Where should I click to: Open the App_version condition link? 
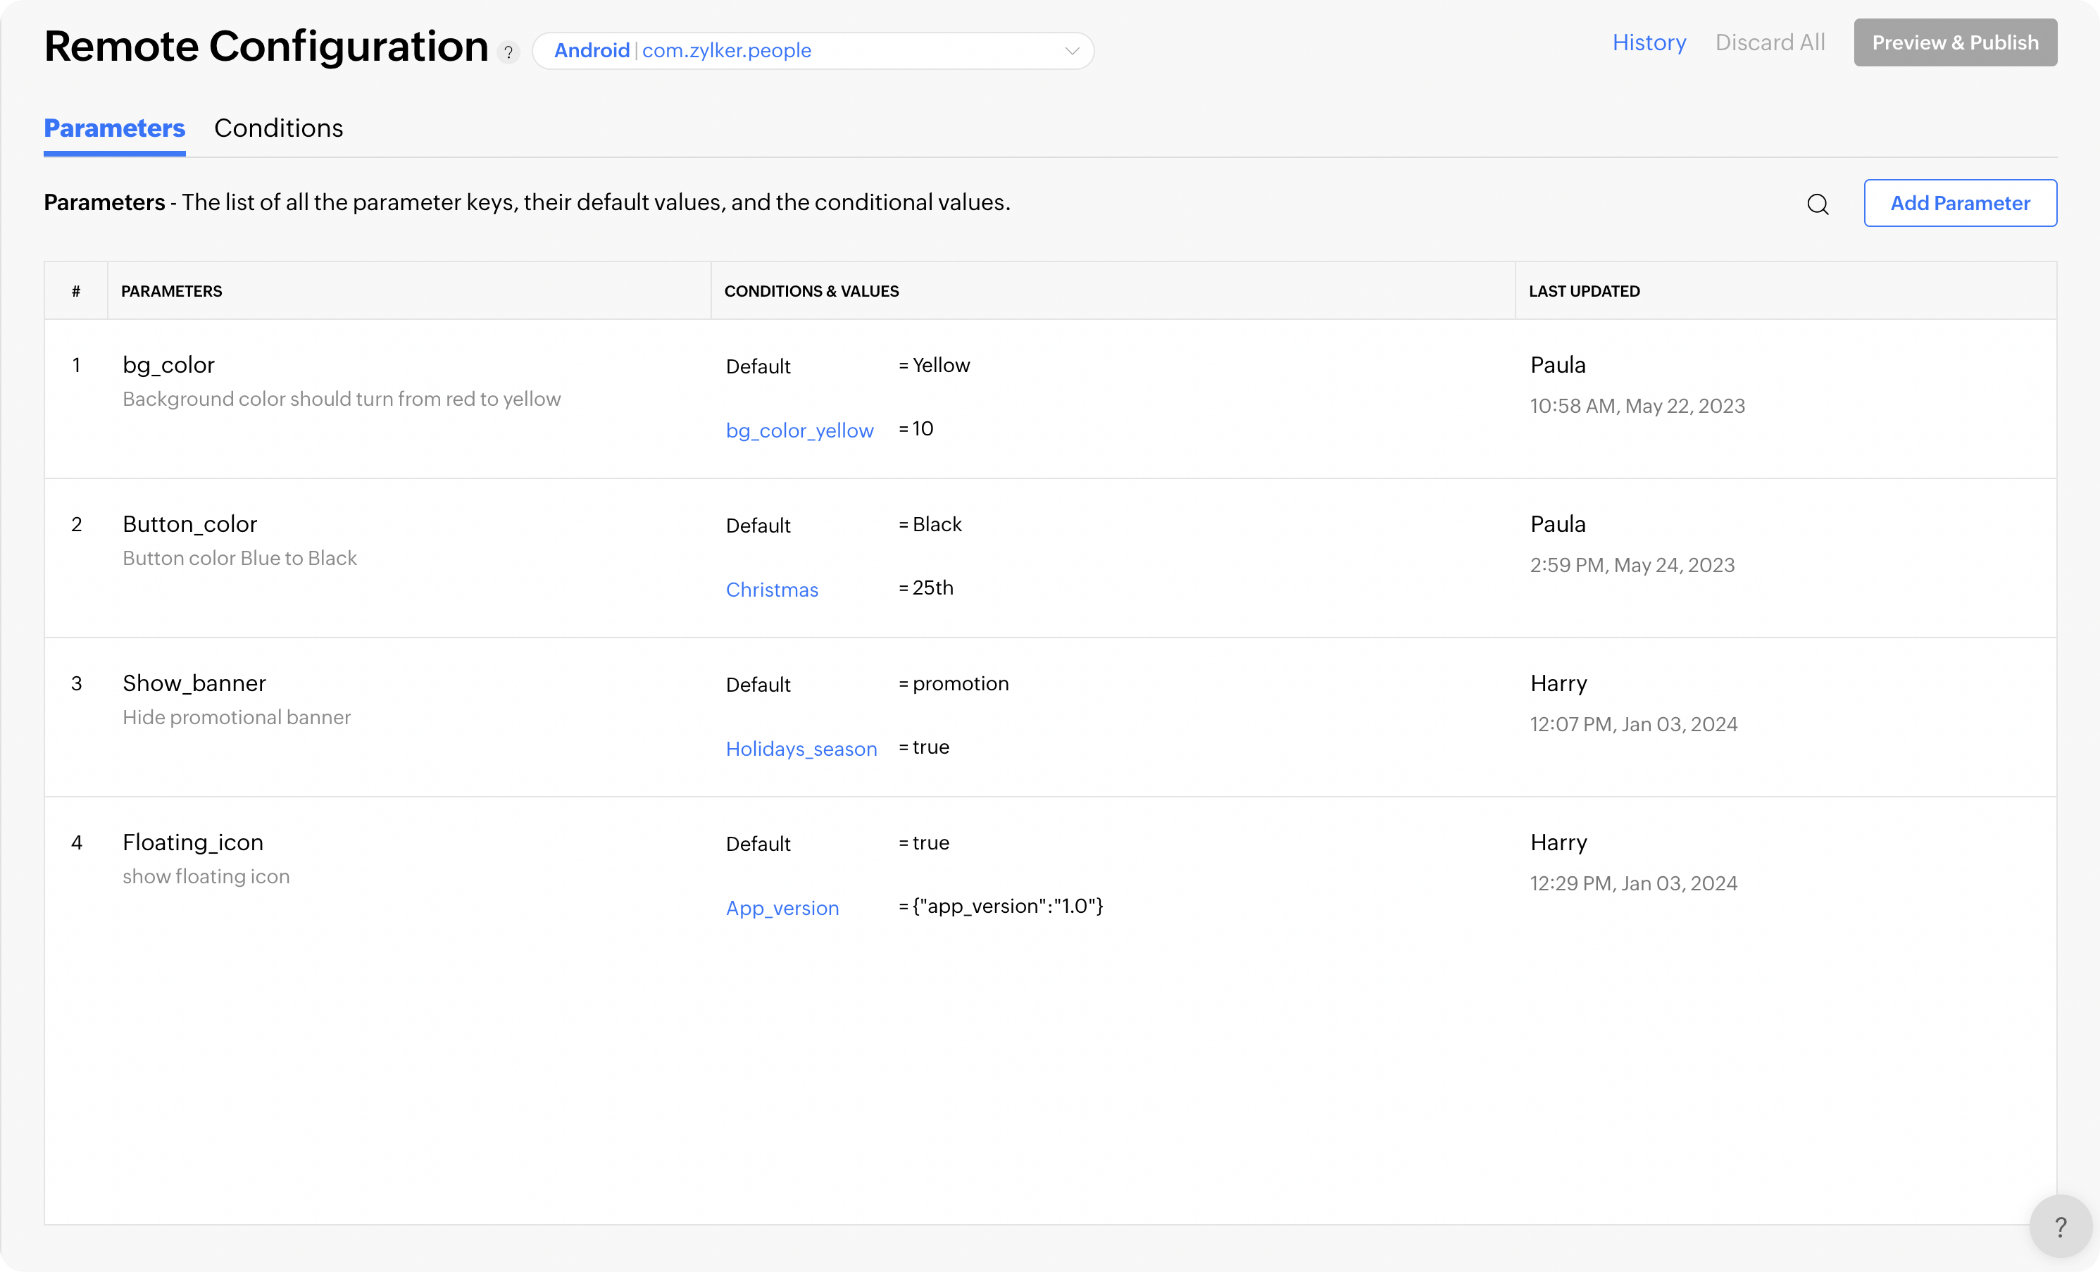782,907
